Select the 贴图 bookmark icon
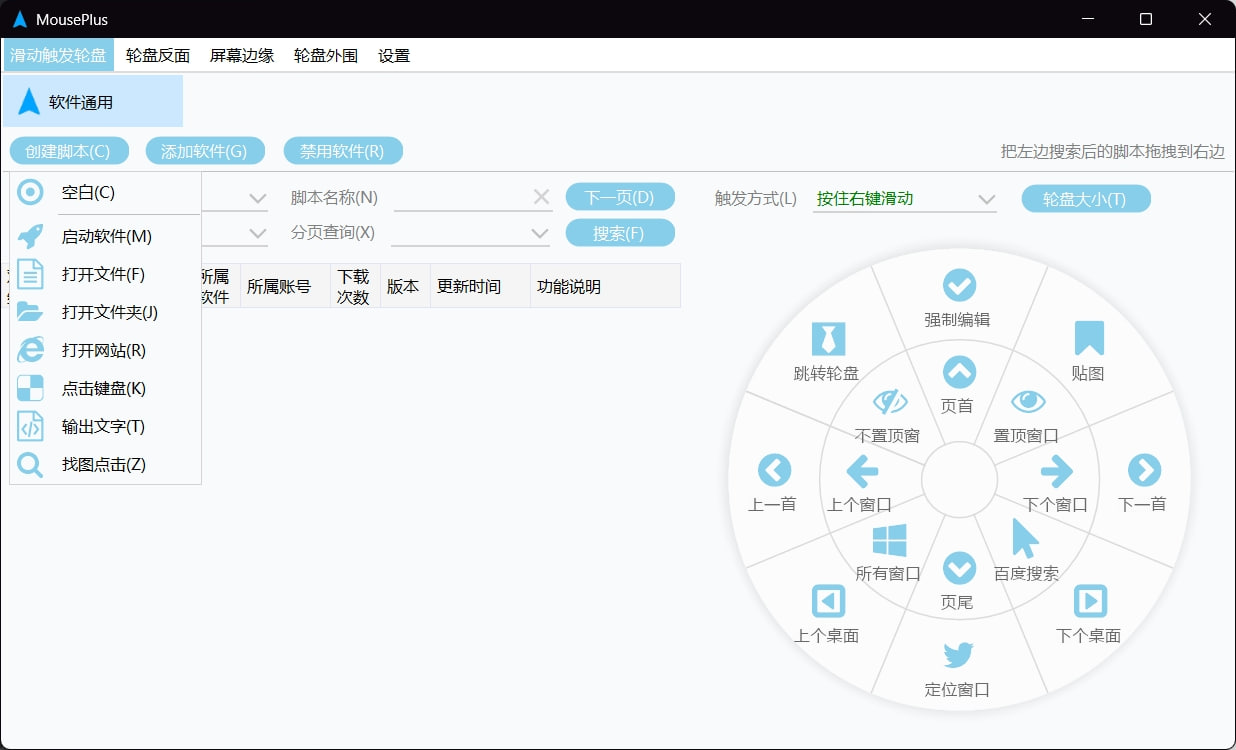The width and height of the screenshot is (1236, 750). (1088, 338)
